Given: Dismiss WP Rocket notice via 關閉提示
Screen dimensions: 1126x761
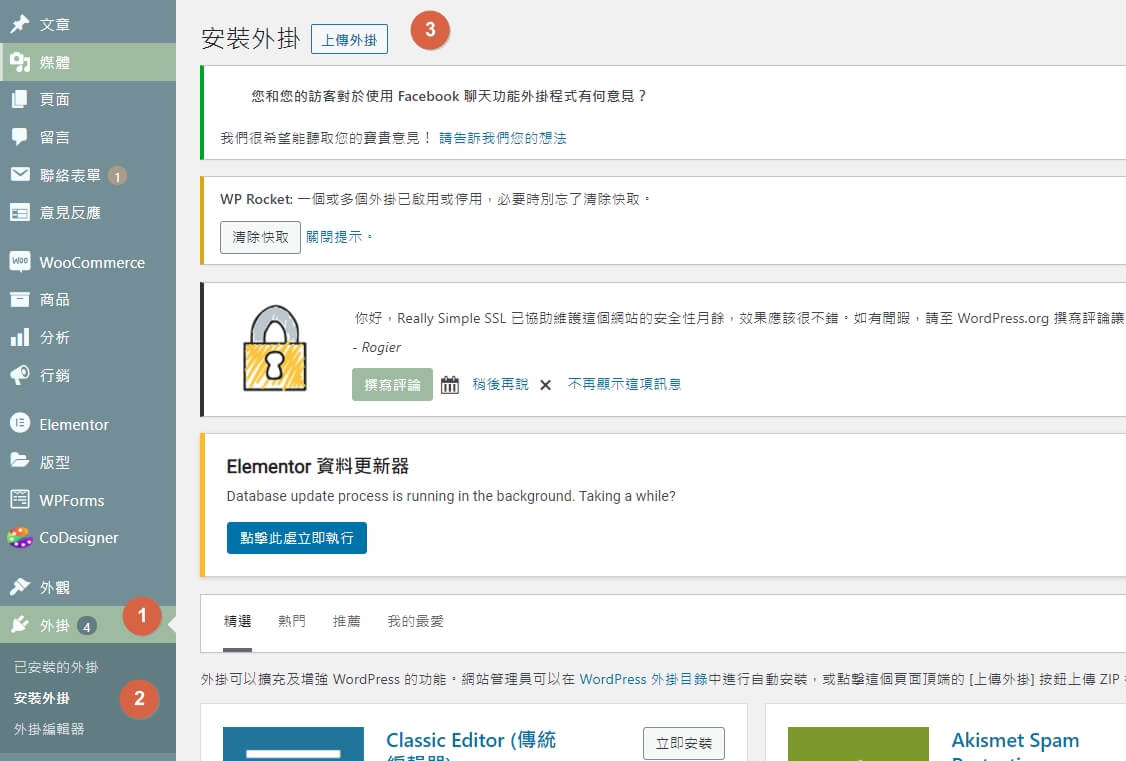Looking at the screenshot, I should (x=334, y=237).
